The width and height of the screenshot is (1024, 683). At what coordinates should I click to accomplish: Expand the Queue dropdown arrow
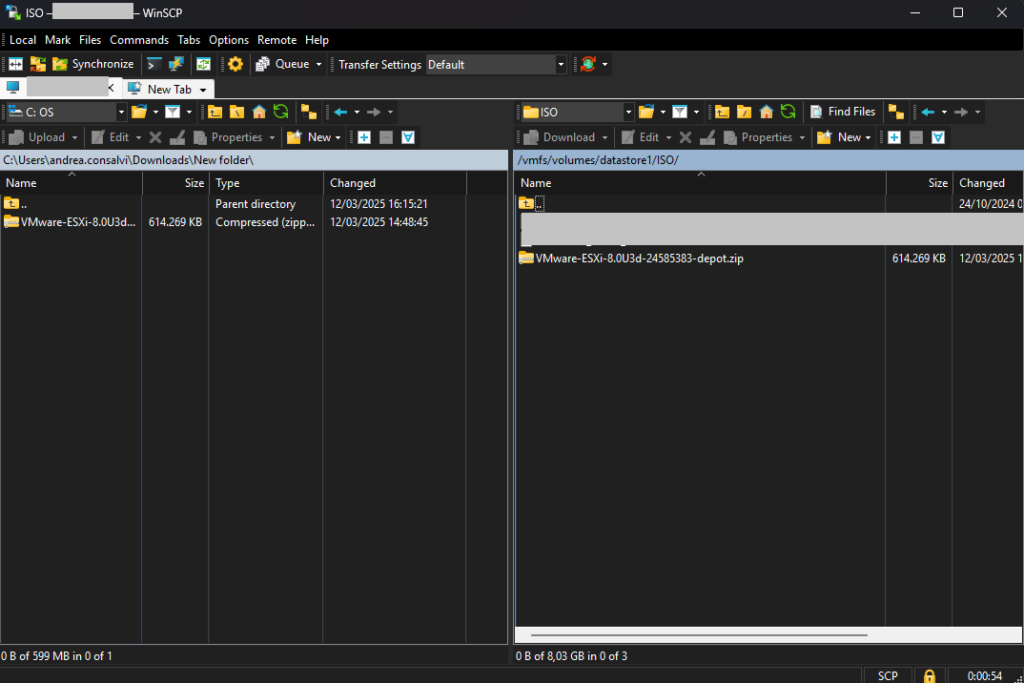tap(319, 64)
